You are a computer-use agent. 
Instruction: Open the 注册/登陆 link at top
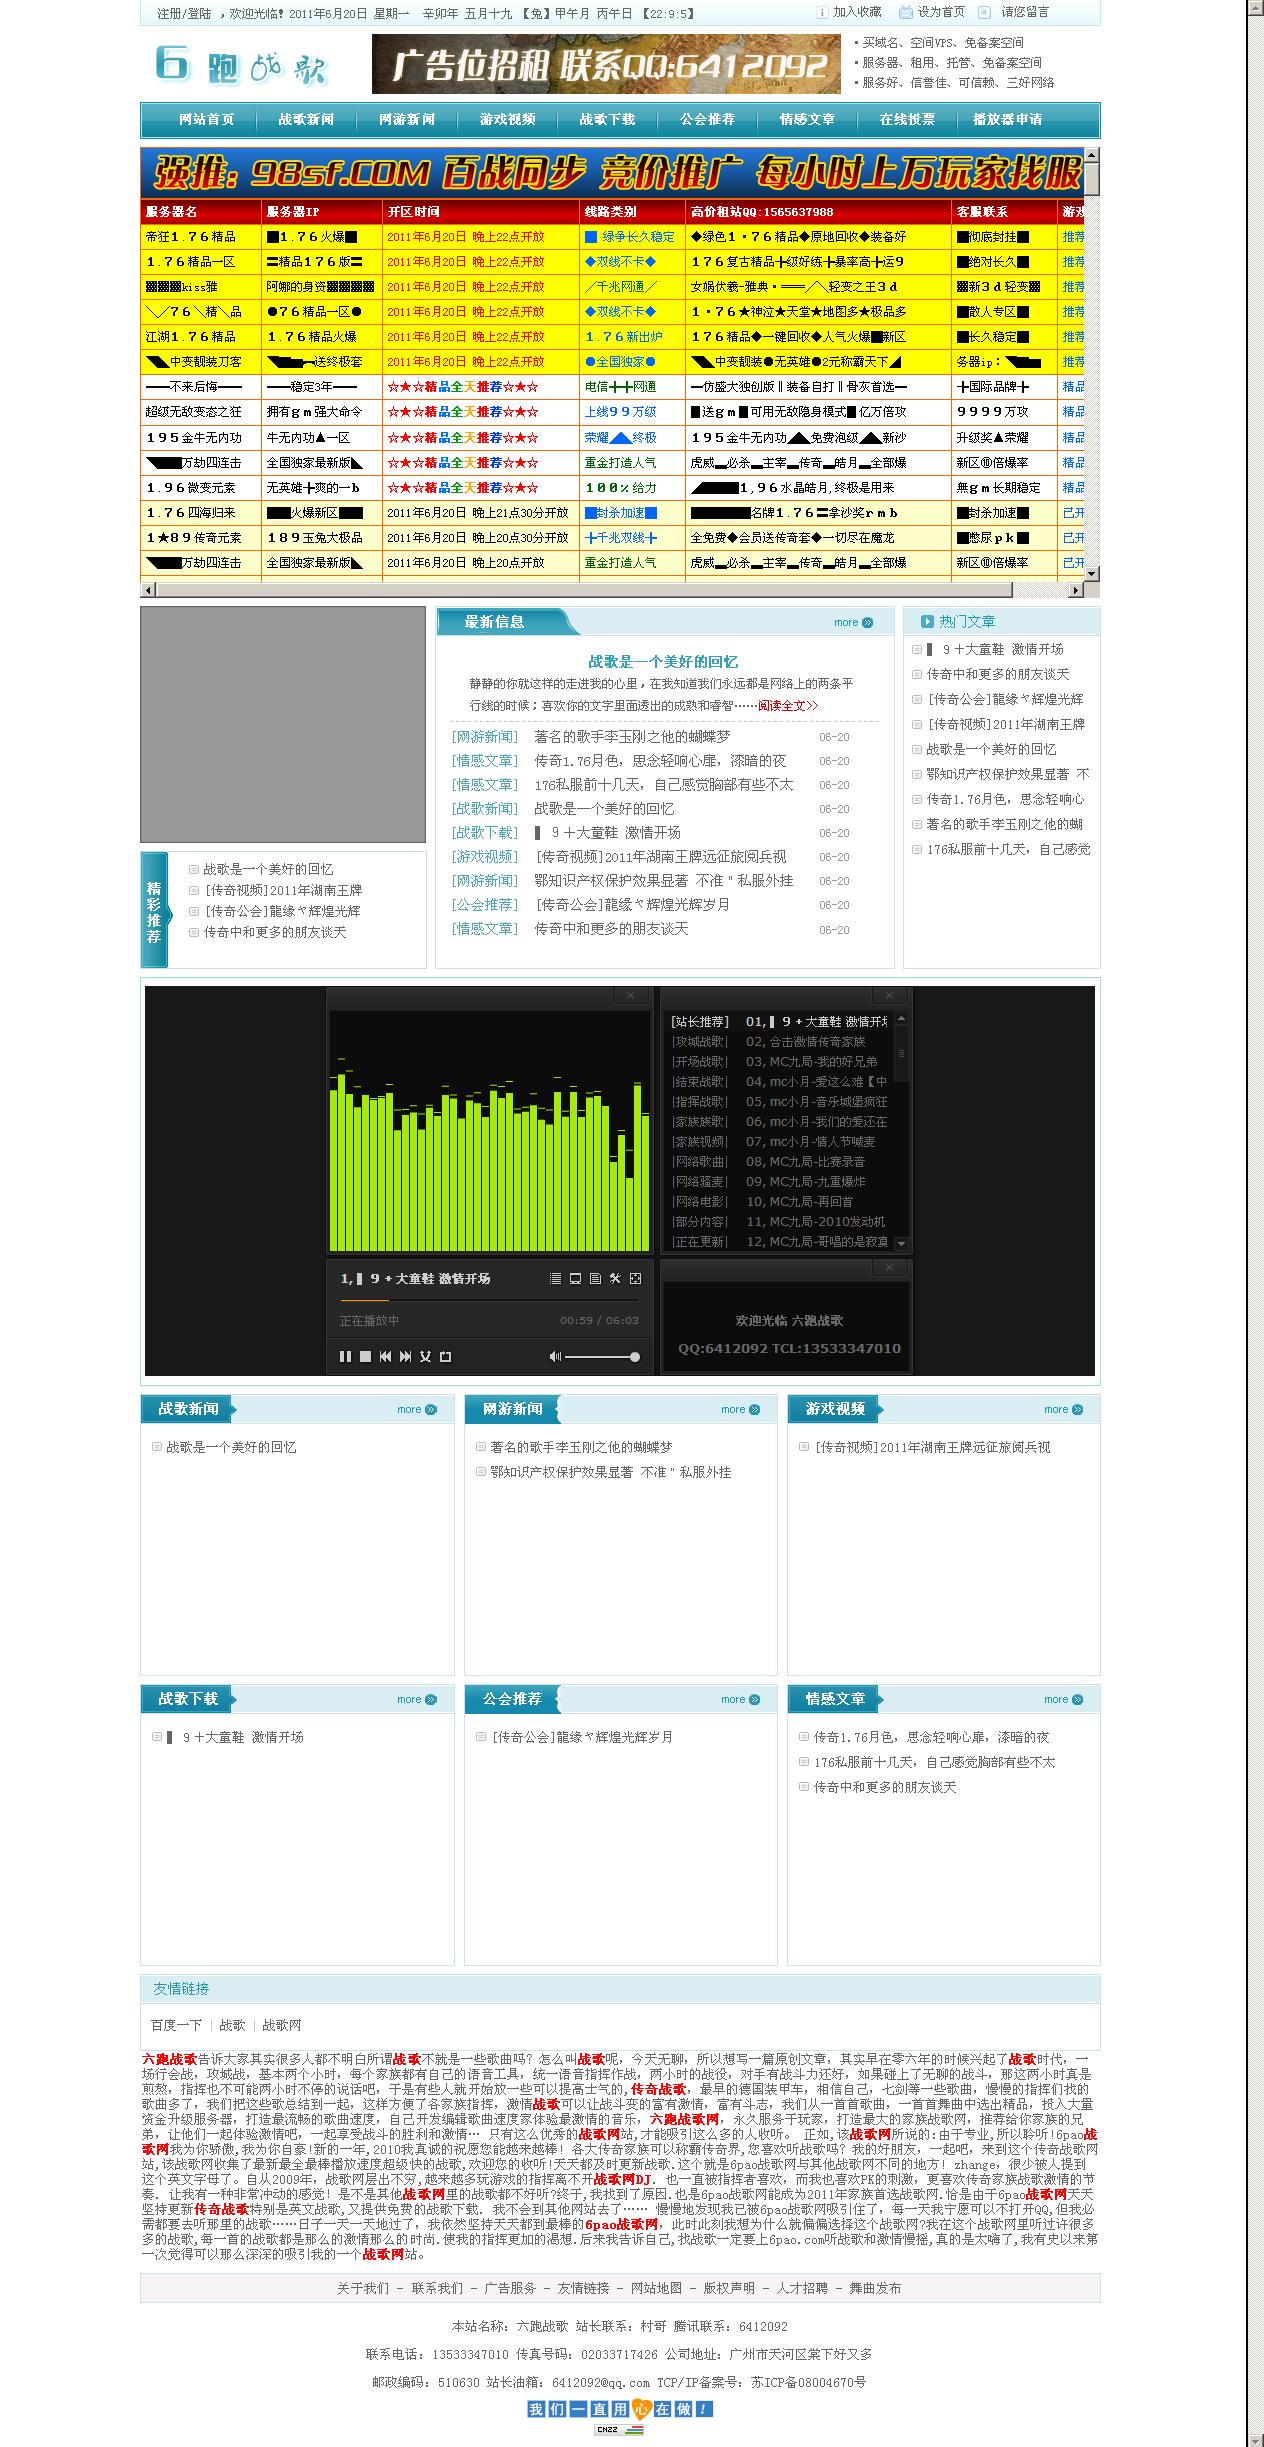coord(180,14)
